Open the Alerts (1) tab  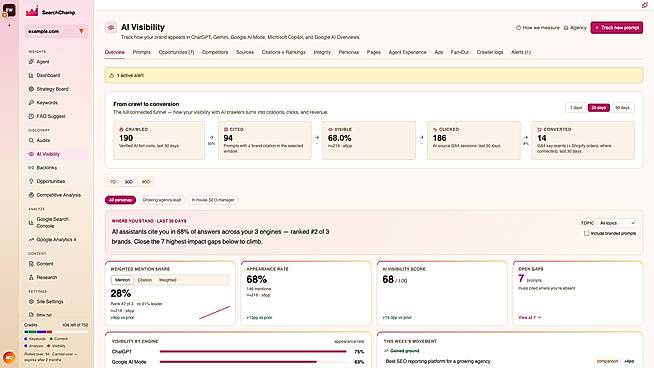click(x=521, y=52)
